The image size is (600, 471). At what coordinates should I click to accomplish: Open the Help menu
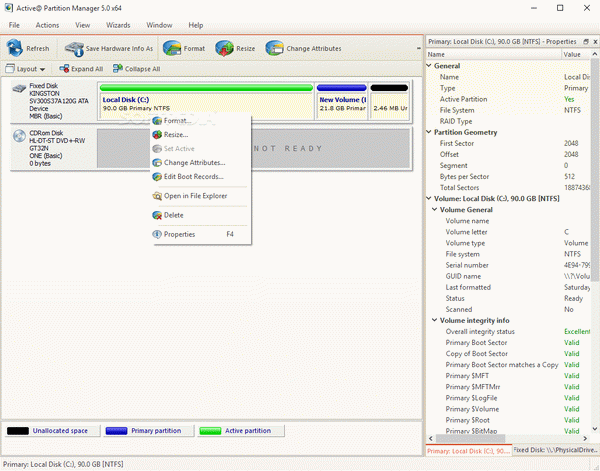point(196,25)
